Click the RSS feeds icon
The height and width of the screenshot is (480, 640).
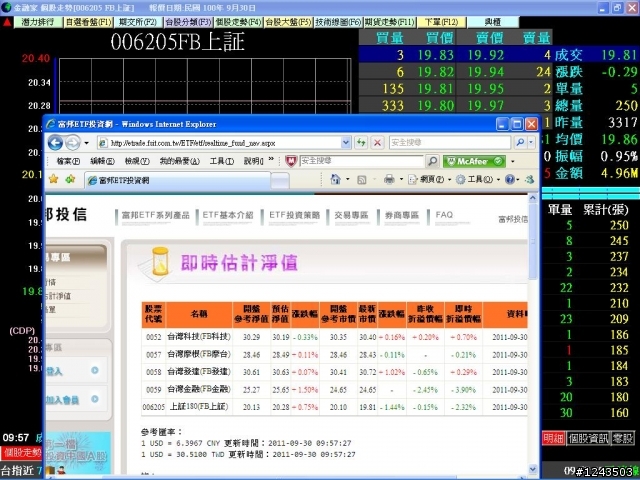(x=362, y=180)
